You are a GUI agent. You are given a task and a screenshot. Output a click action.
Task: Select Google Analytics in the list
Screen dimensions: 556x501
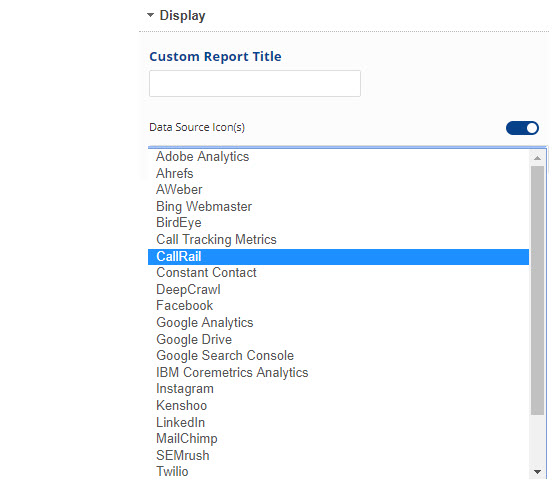338,323
